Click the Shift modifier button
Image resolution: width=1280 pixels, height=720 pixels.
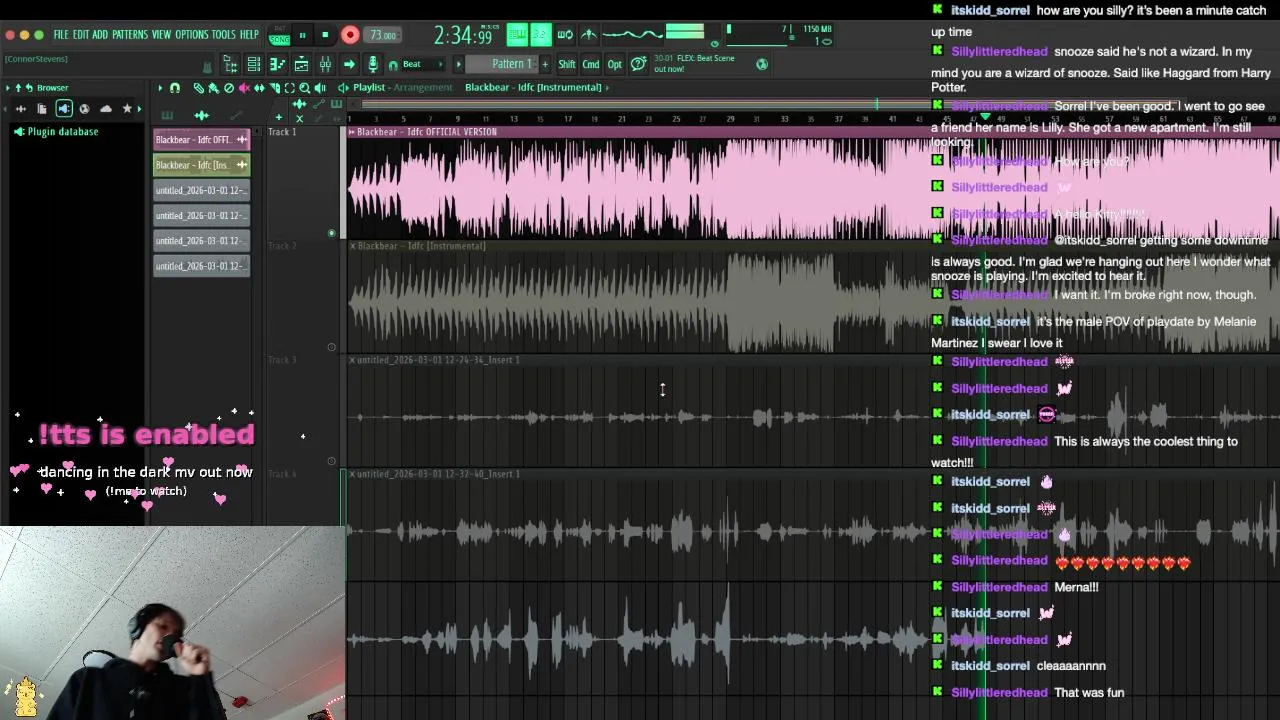[567, 64]
